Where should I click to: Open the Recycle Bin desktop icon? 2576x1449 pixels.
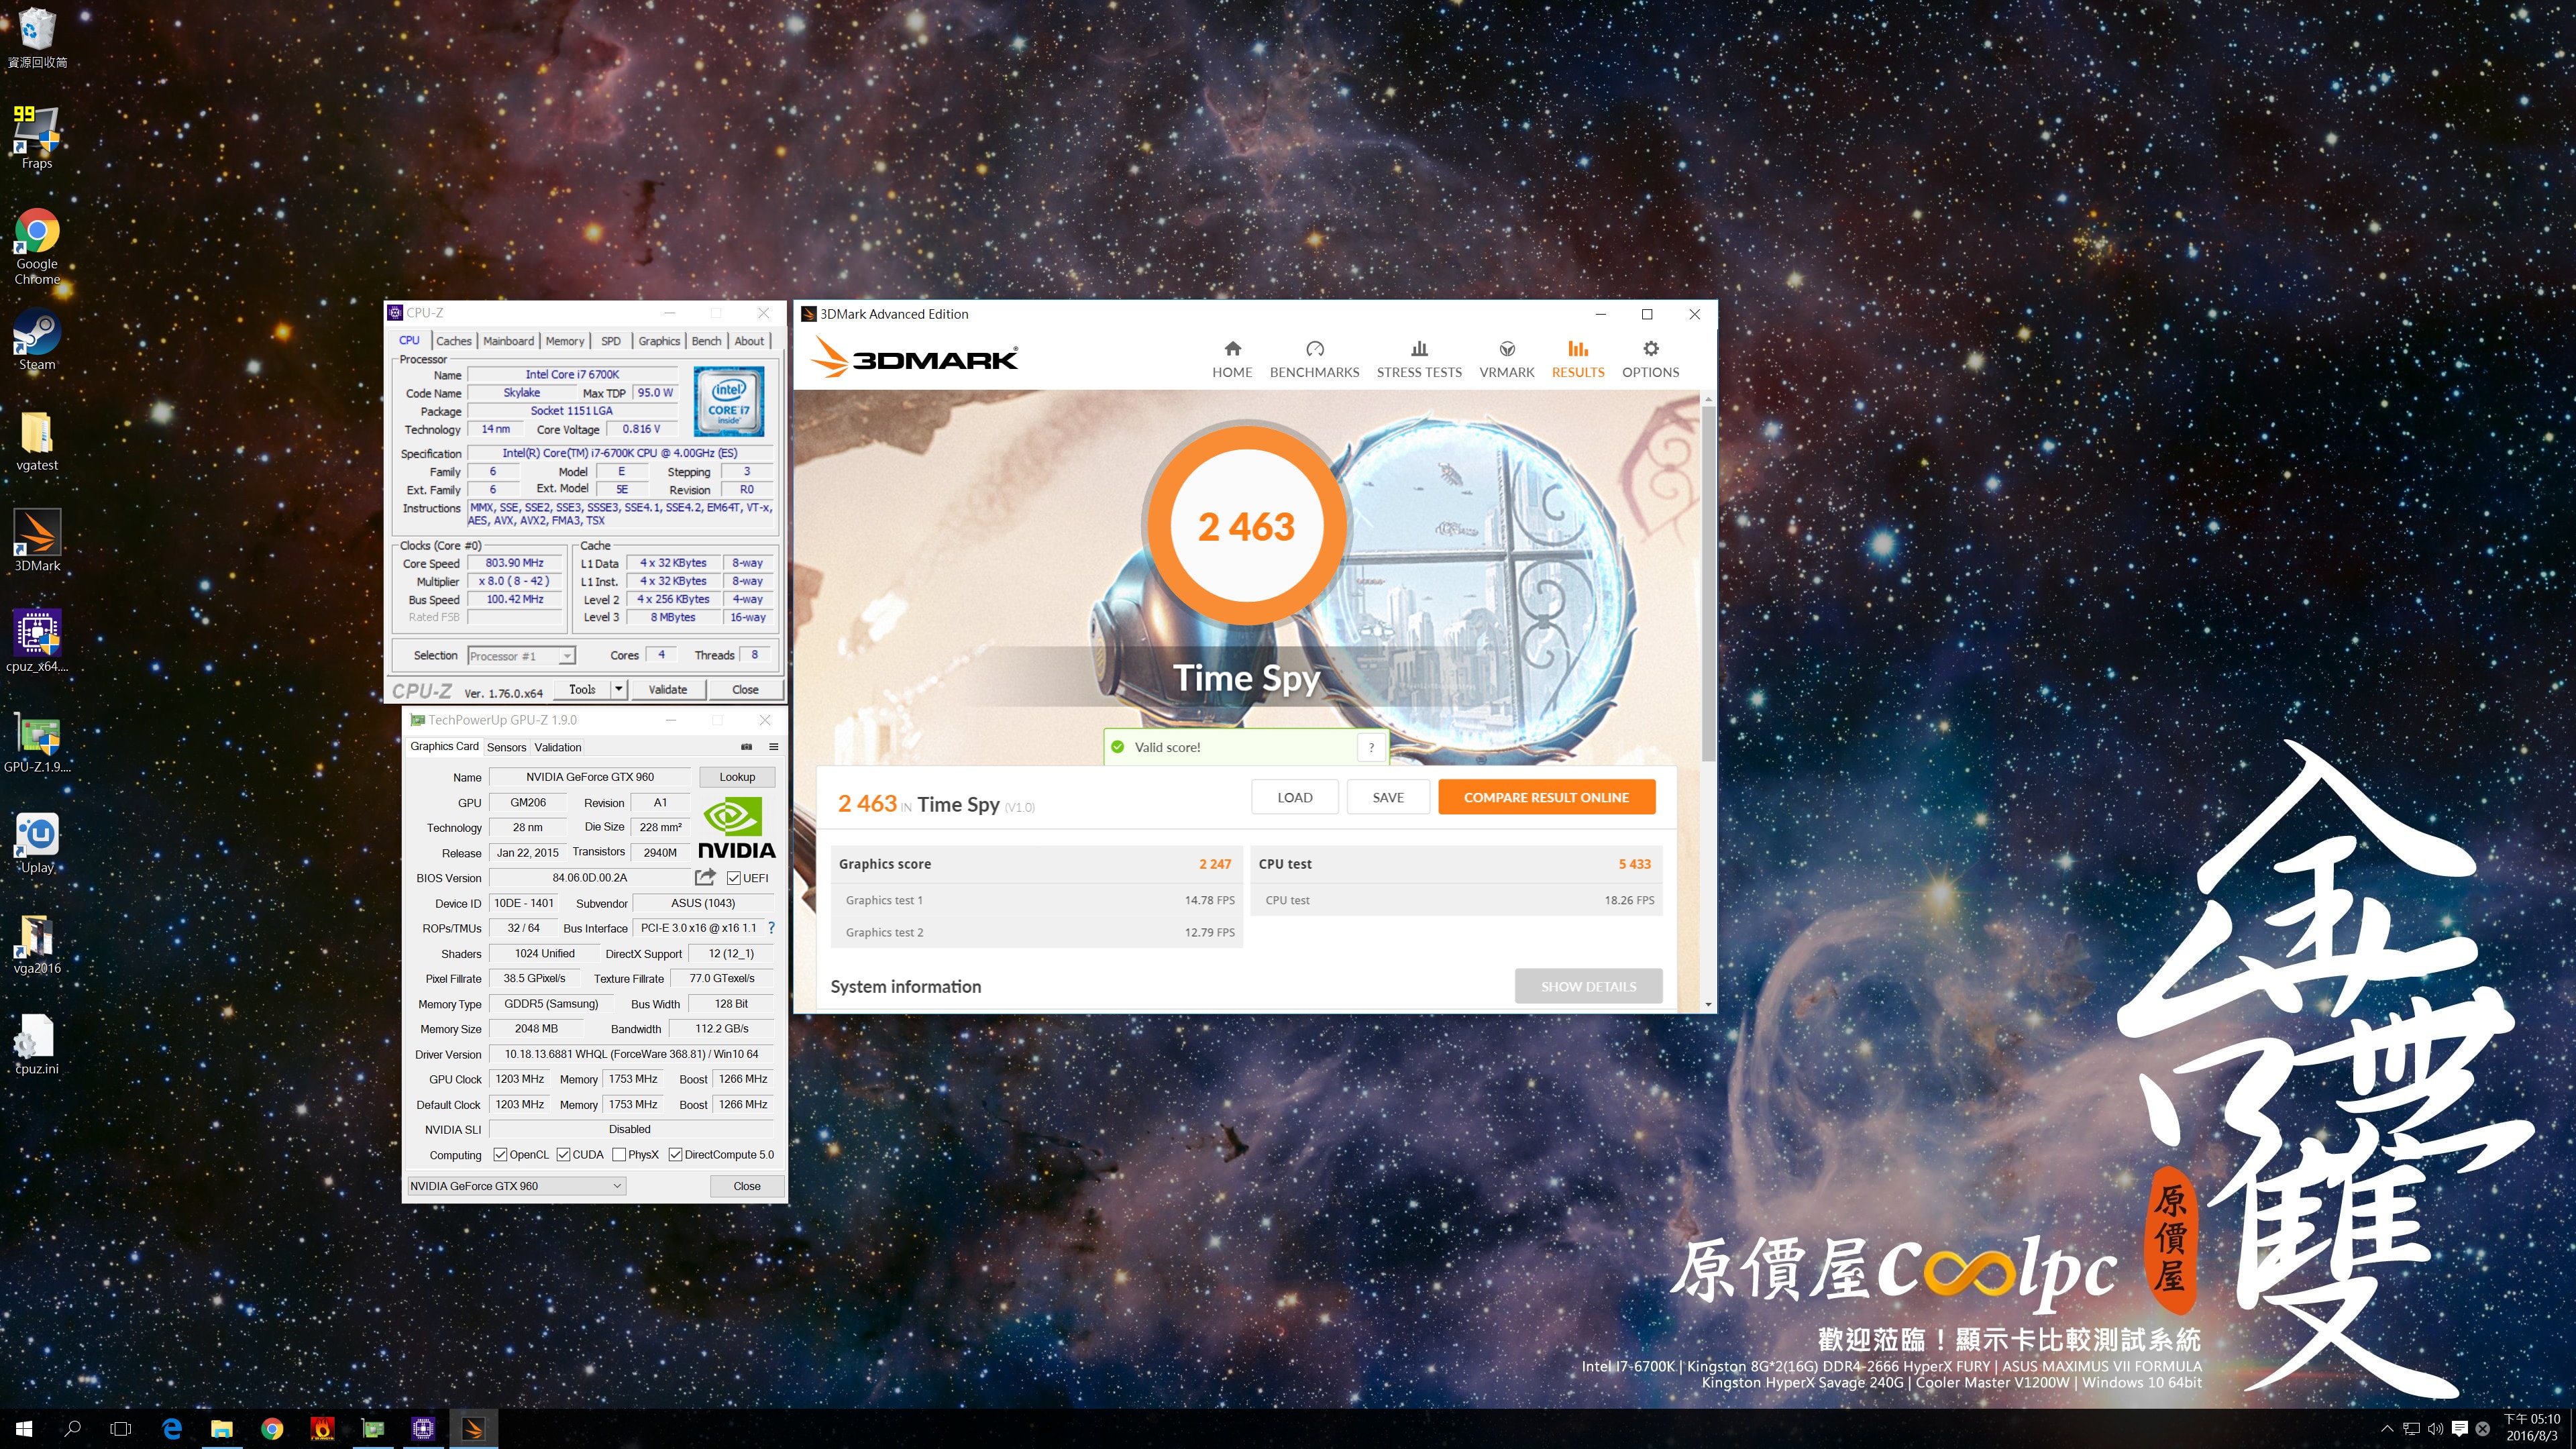pos(37,38)
